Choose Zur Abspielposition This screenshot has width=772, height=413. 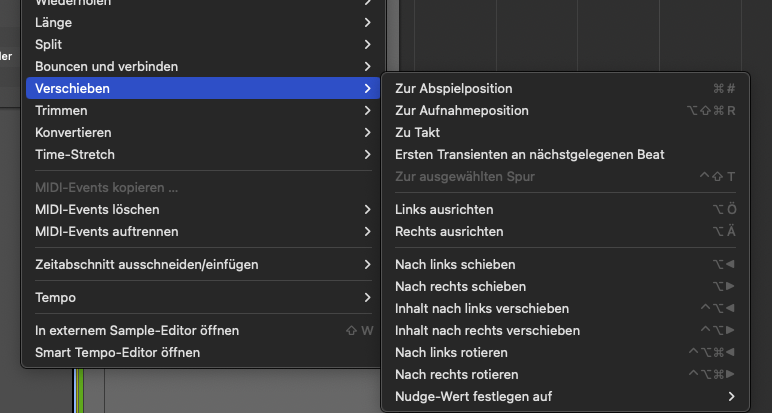(x=565, y=89)
